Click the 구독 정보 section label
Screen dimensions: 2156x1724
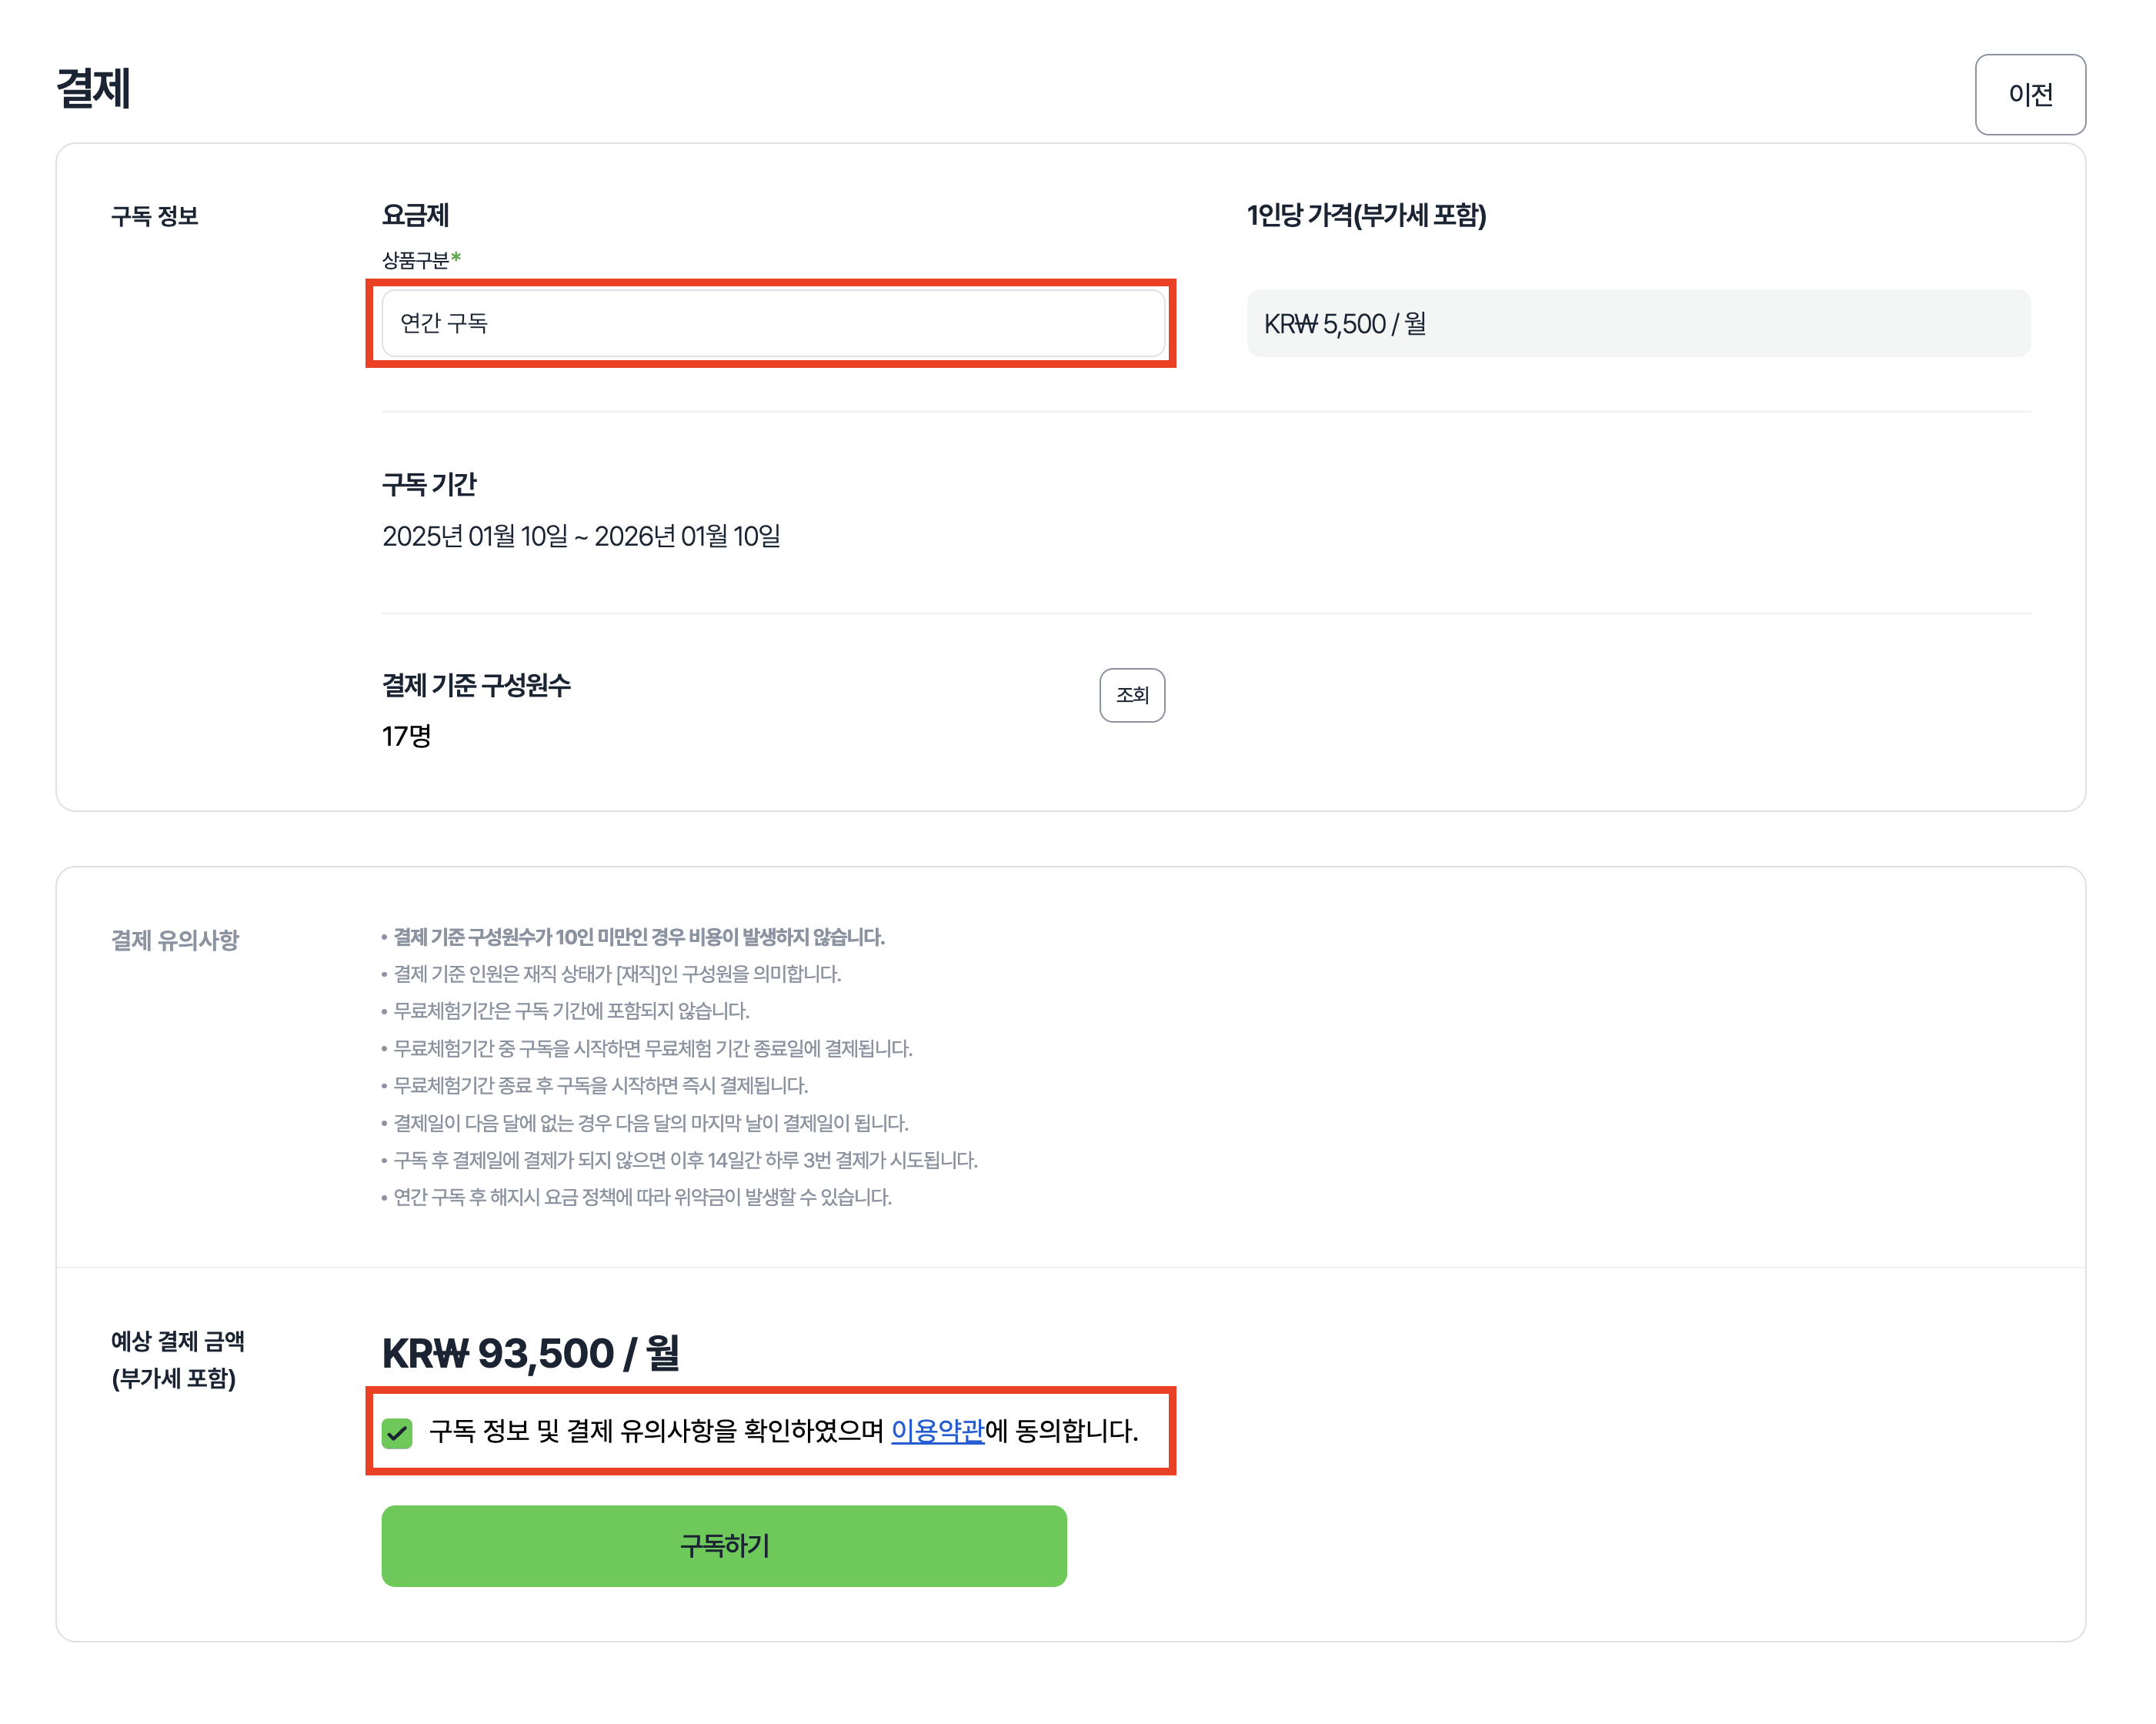pos(154,216)
